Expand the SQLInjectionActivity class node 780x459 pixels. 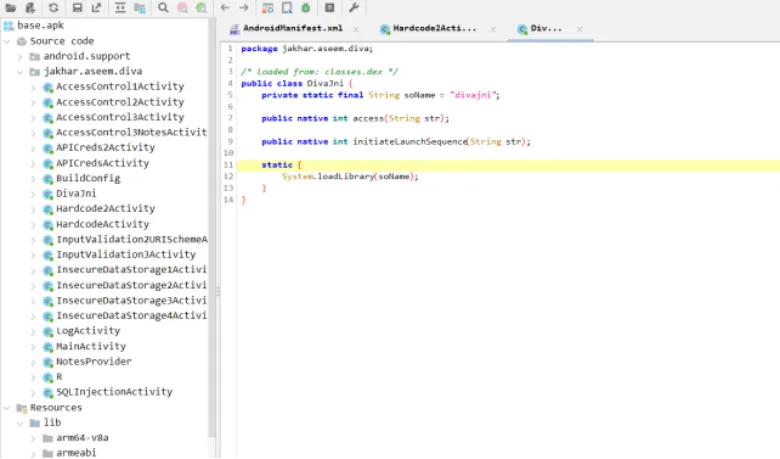(x=33, y=393)
